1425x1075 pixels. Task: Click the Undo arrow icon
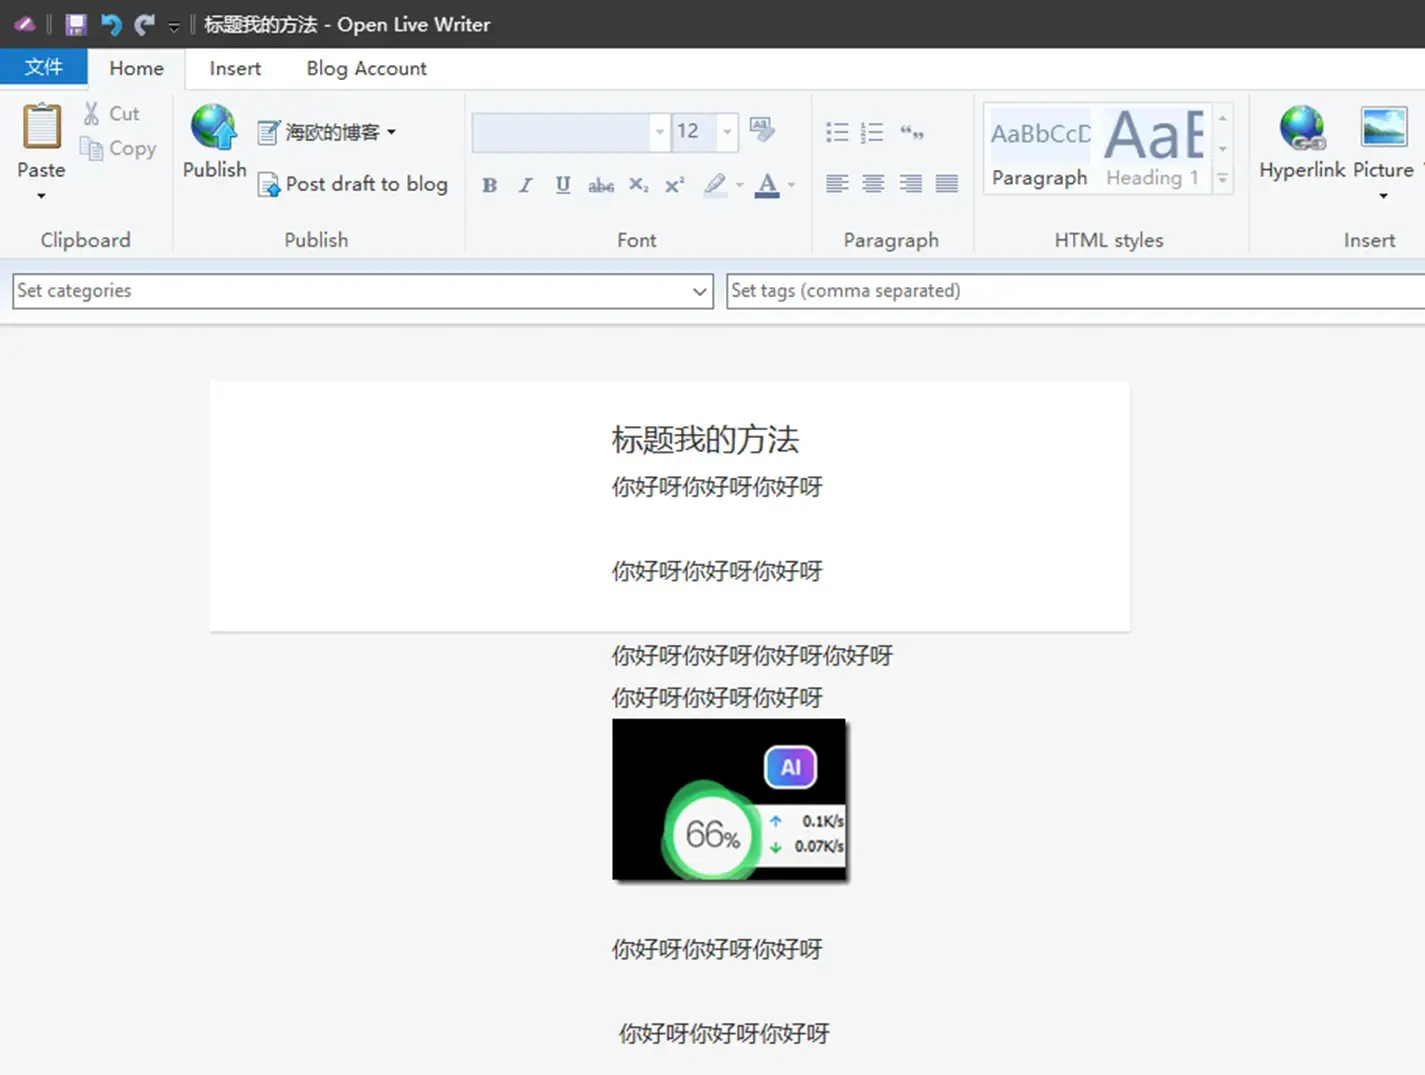point(110,24)
